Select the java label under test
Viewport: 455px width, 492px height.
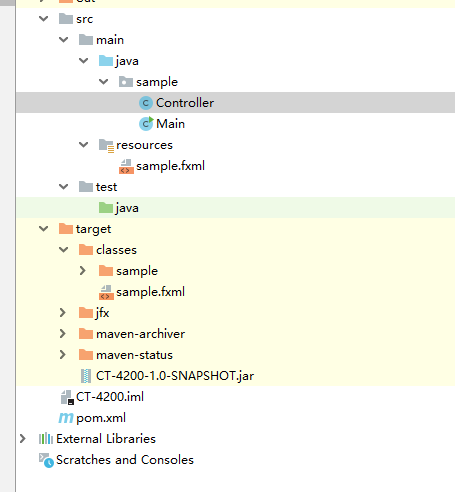pos(127,208)
